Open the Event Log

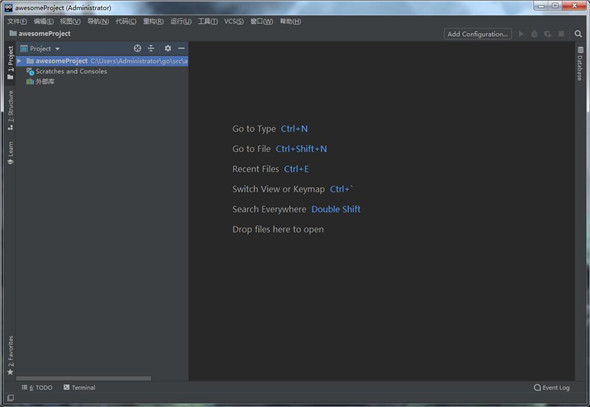[552, 387]
